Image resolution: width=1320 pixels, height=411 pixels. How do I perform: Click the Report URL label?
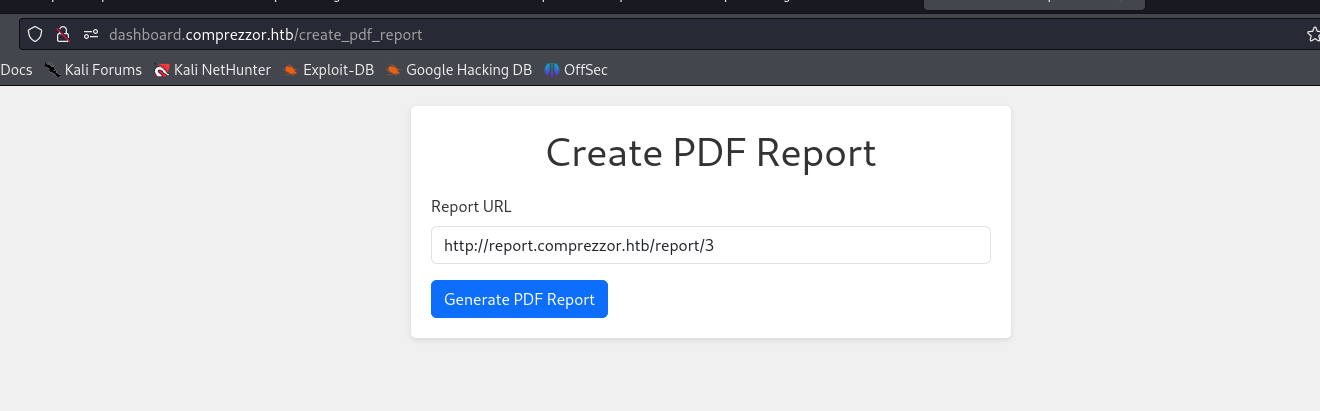coord(471,207)
